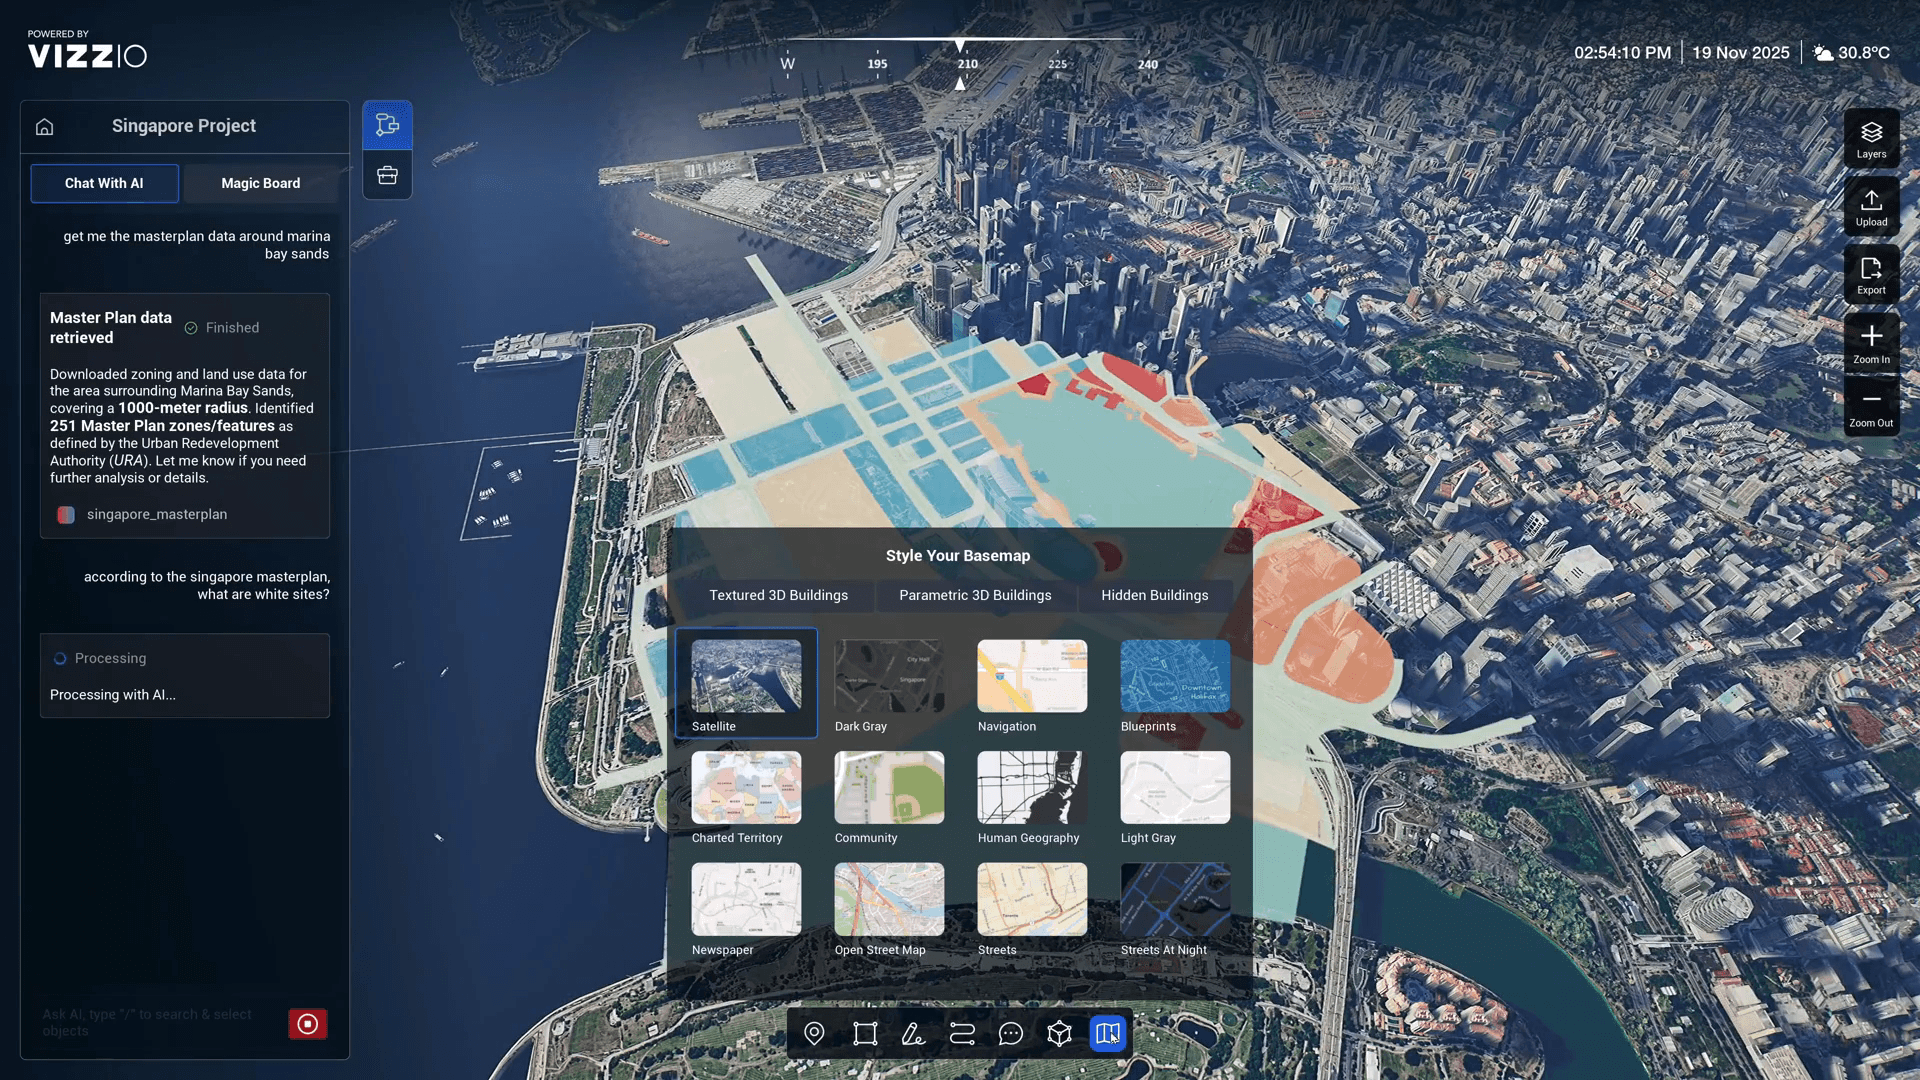Pick the Streets At Night basemap
1920x1080 pixels.
(1175, 900)
